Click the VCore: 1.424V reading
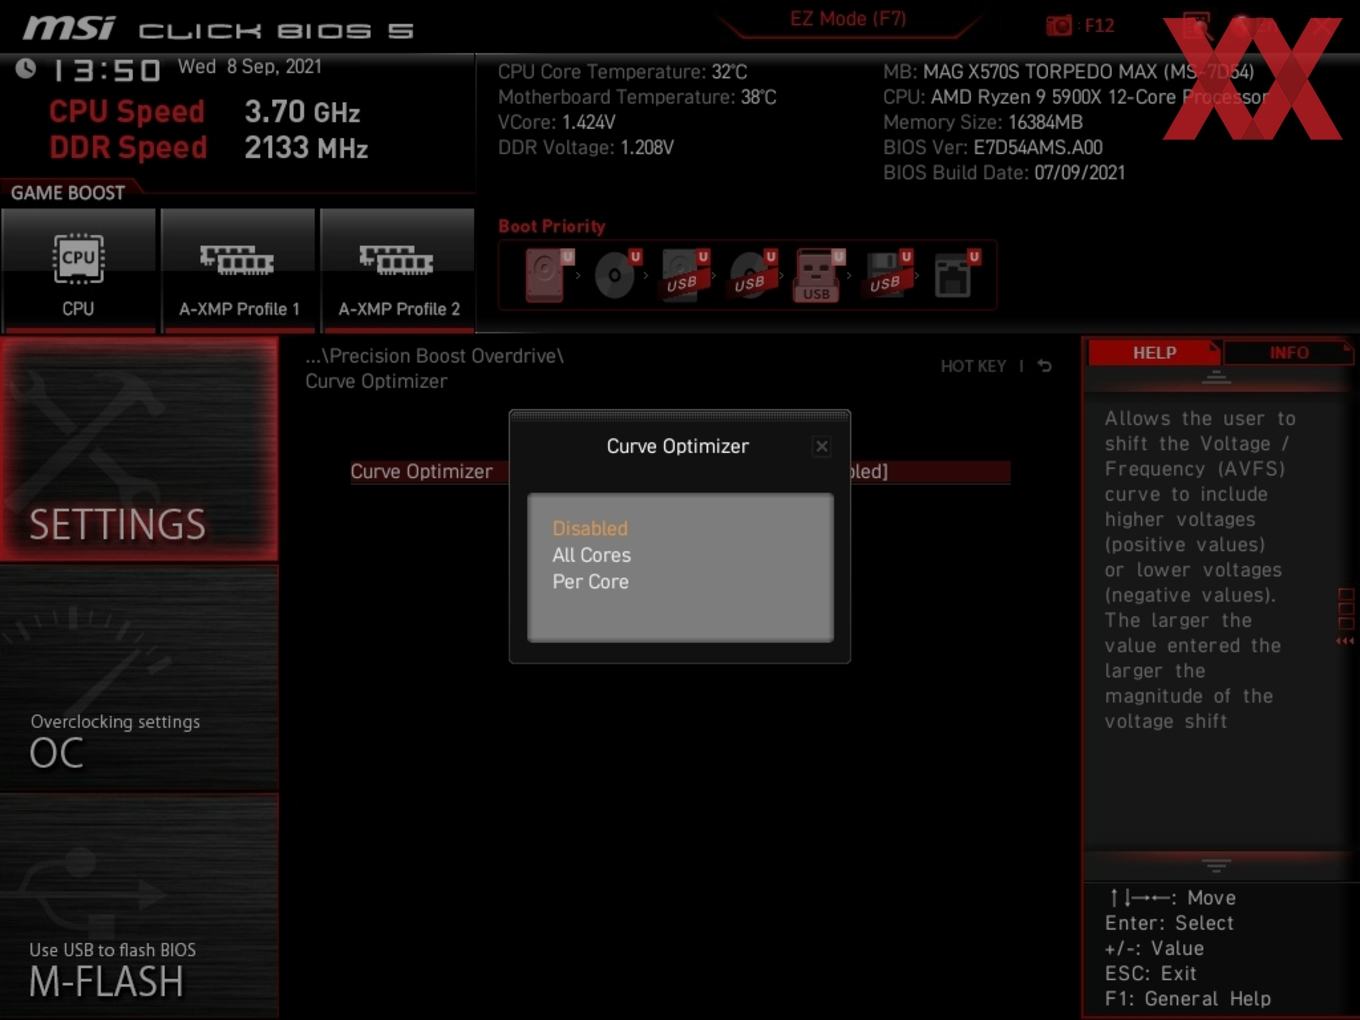The height and width of the screenshot is (1020, 1360). tap(557, 122)
